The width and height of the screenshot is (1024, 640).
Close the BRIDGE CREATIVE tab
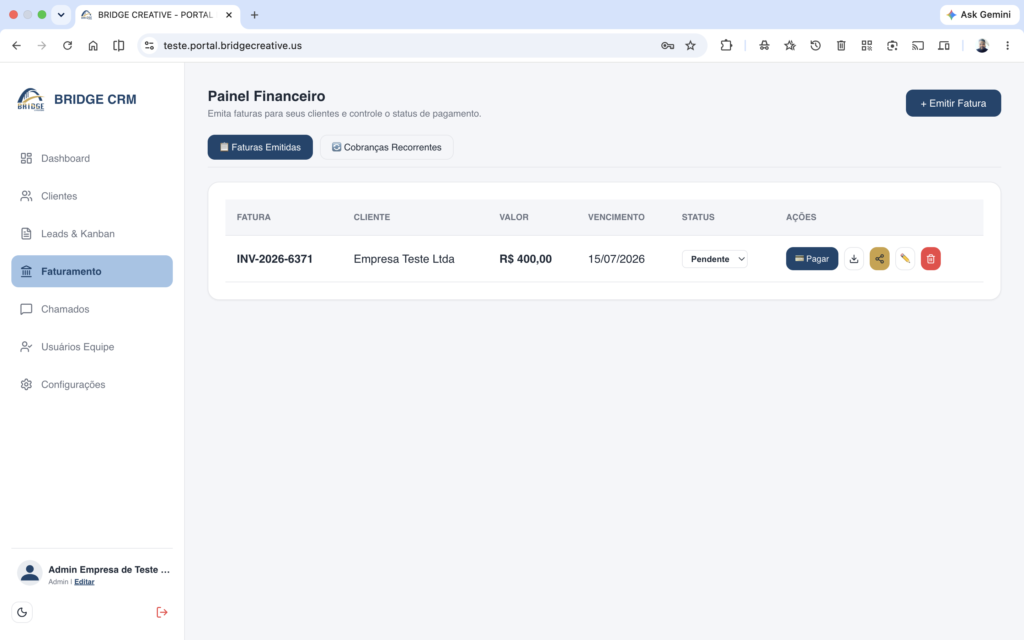[x=229, y=14]
